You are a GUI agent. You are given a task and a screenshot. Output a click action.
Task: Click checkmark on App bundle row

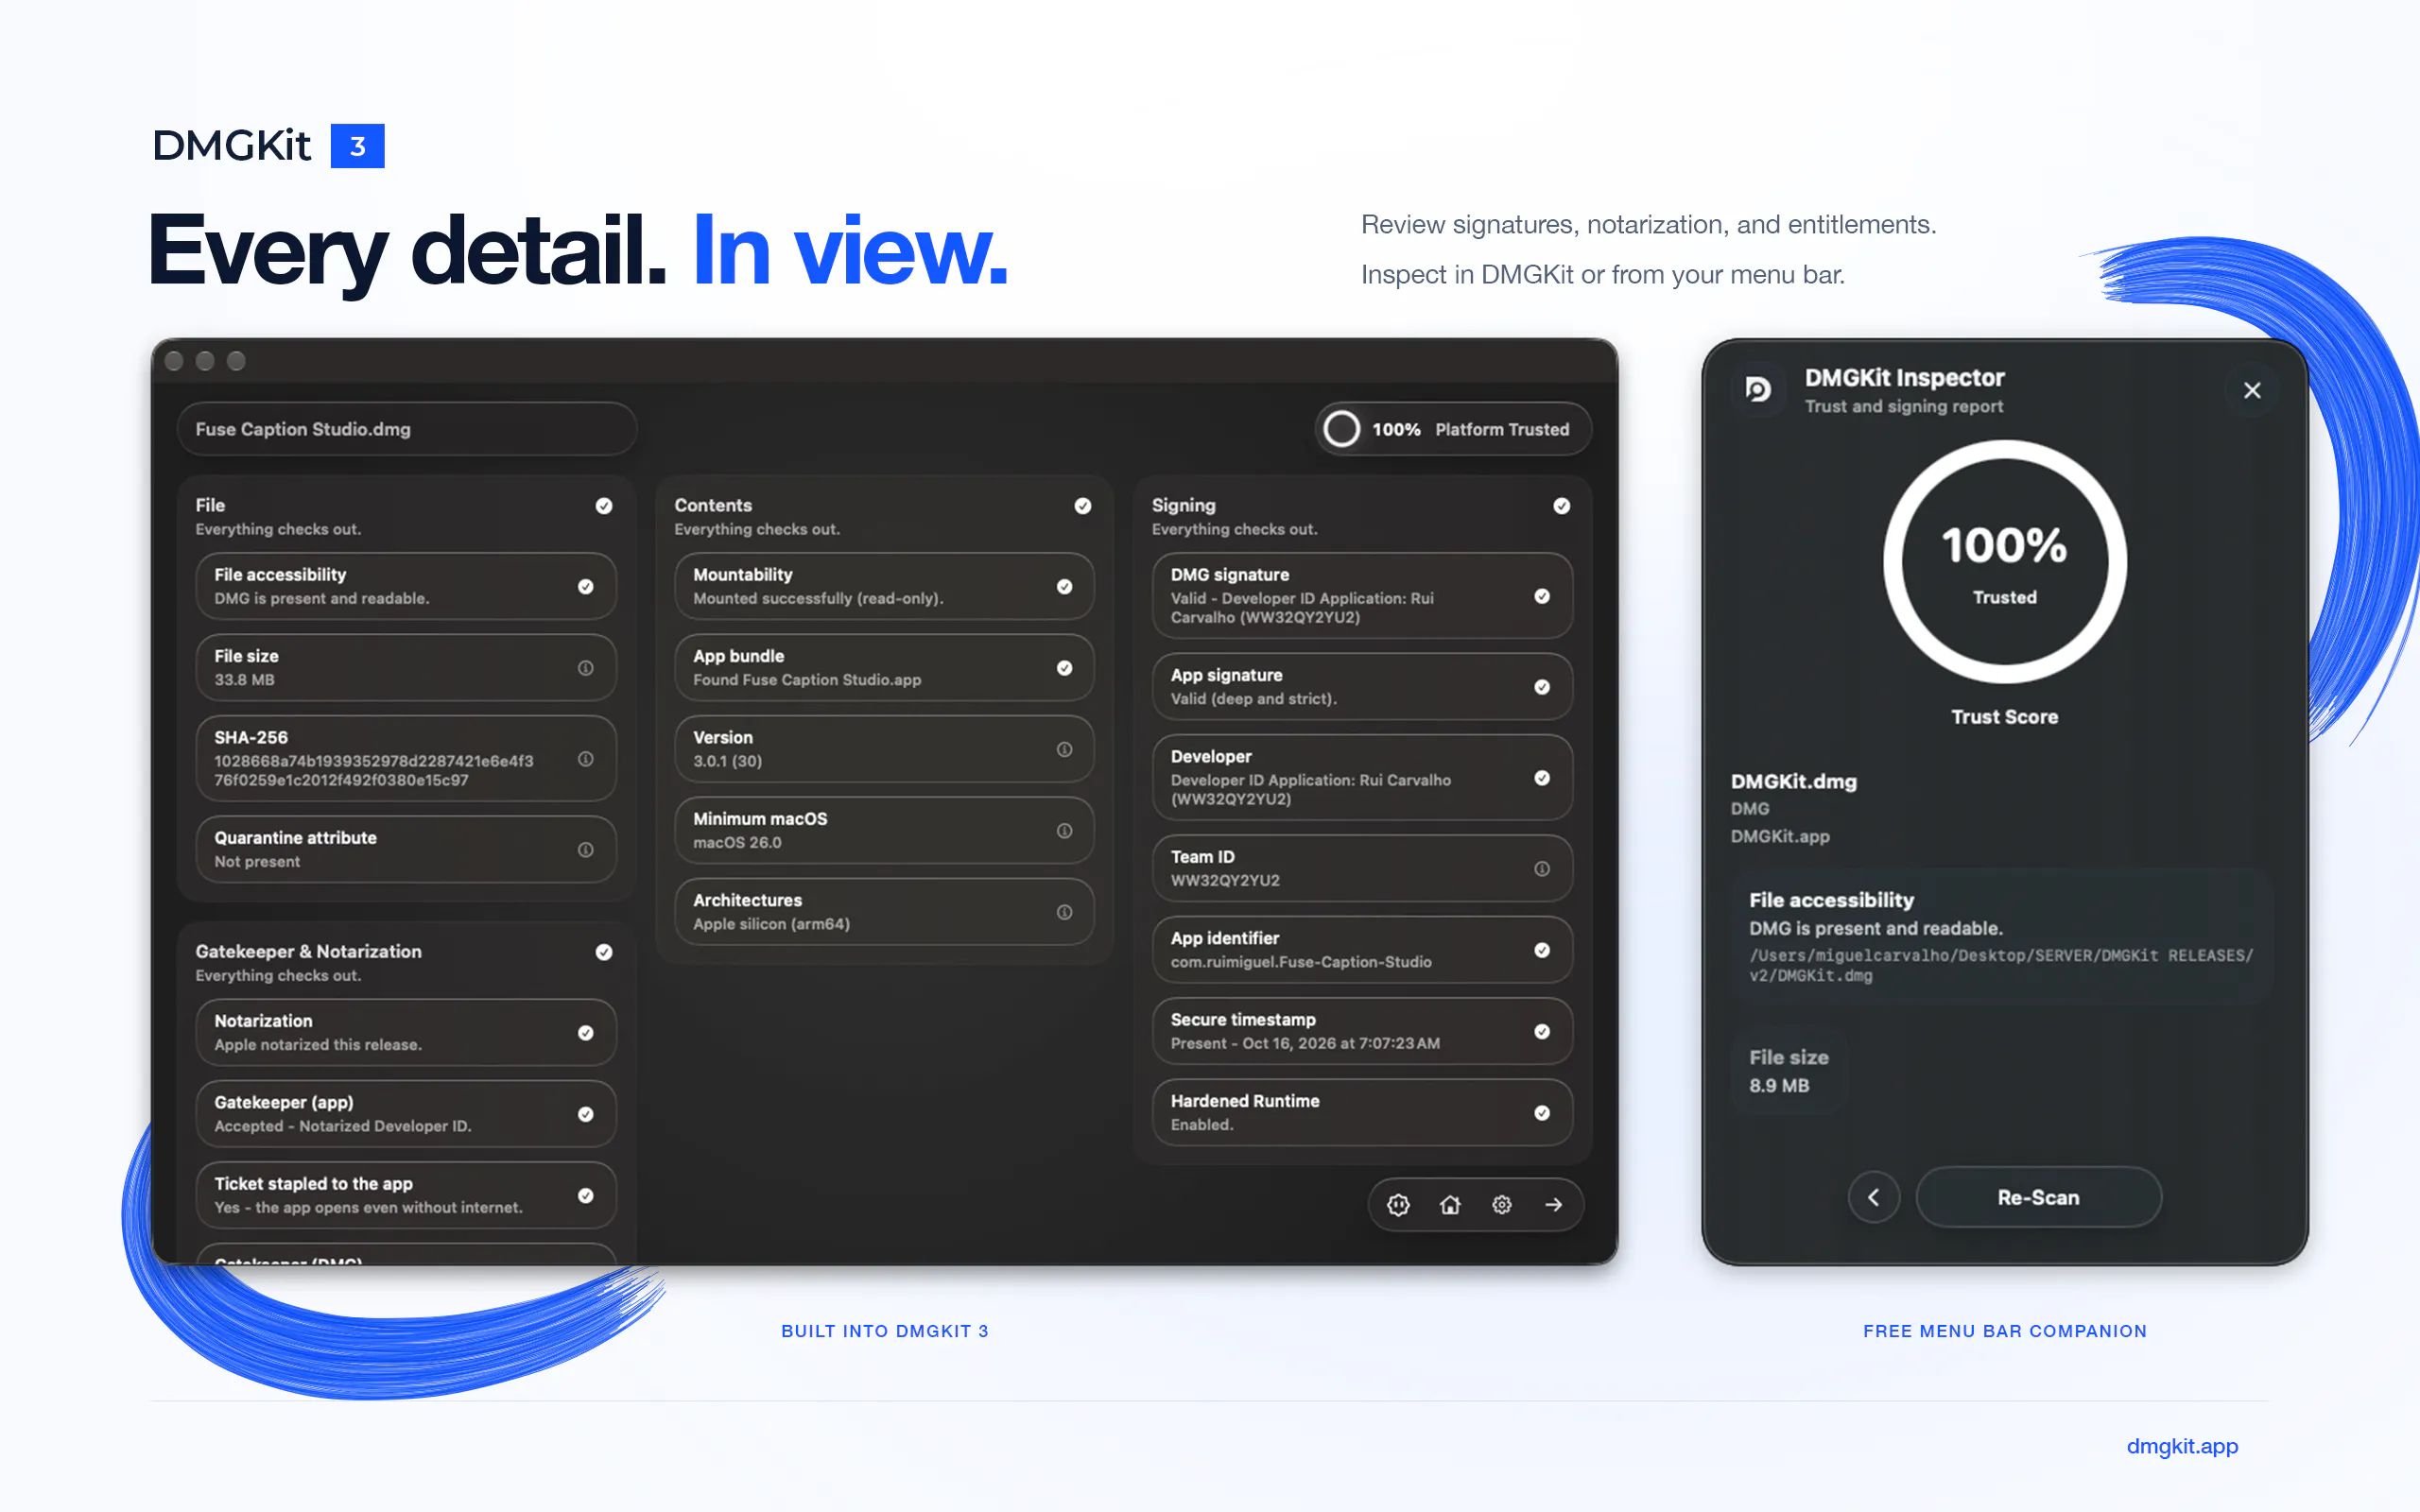click(x=1065, y=668)
